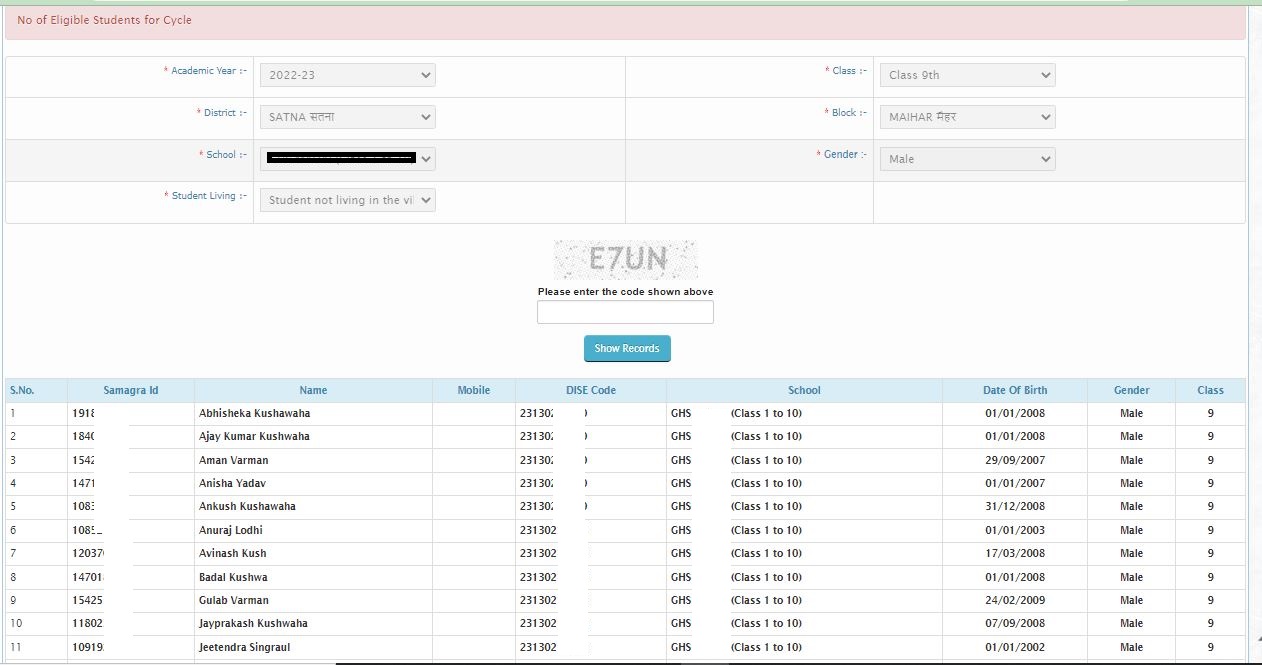Image resolution: width=1262 pixels, height=665 pixels.
Task: Expand the Student Living dropdown
Action: pos(347,200)
